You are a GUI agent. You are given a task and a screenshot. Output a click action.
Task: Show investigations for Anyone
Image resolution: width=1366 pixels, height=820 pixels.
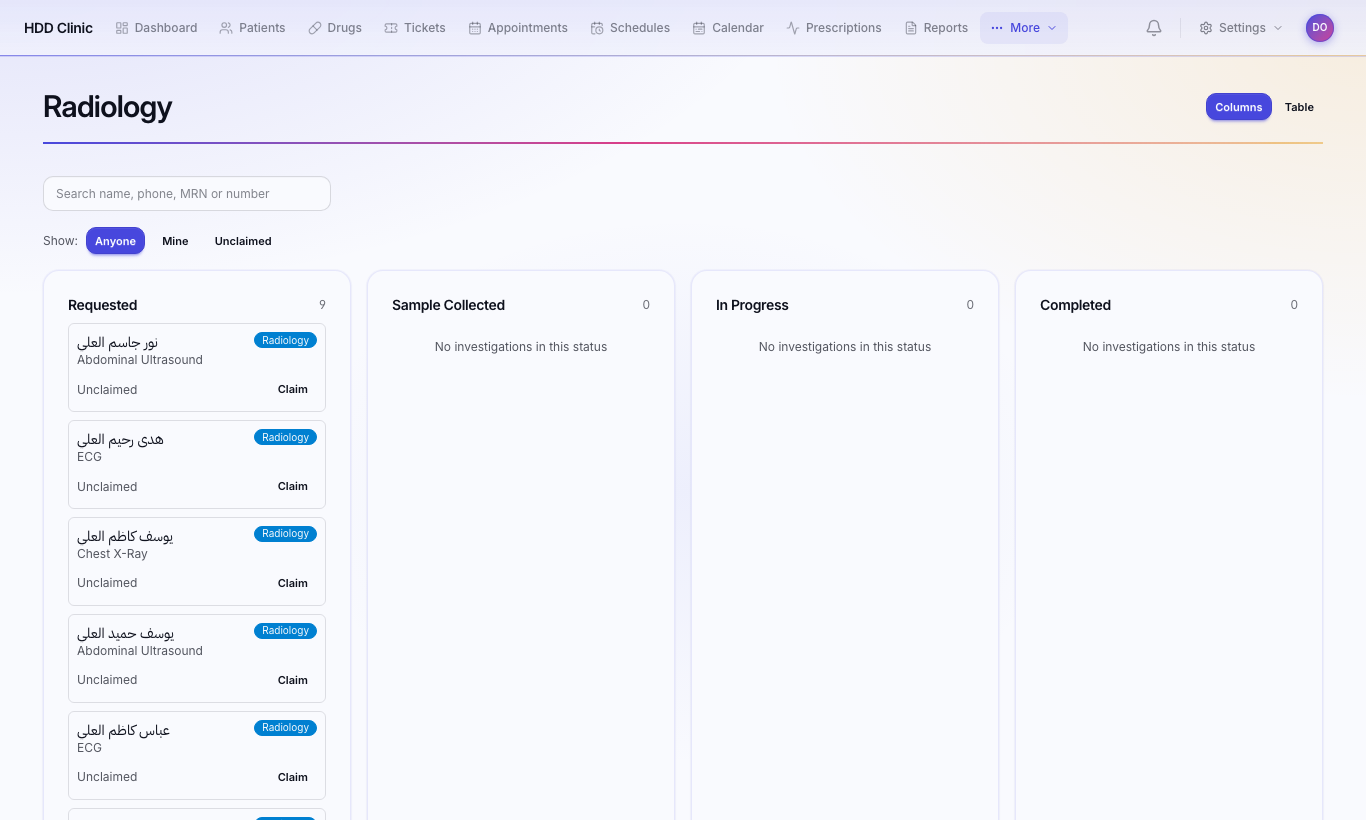pos(115,241)
